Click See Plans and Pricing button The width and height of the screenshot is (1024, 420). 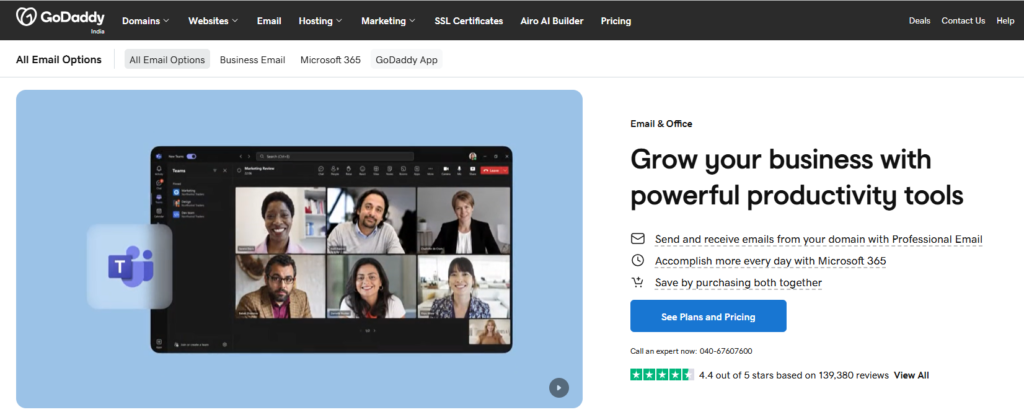click(708, 317)
